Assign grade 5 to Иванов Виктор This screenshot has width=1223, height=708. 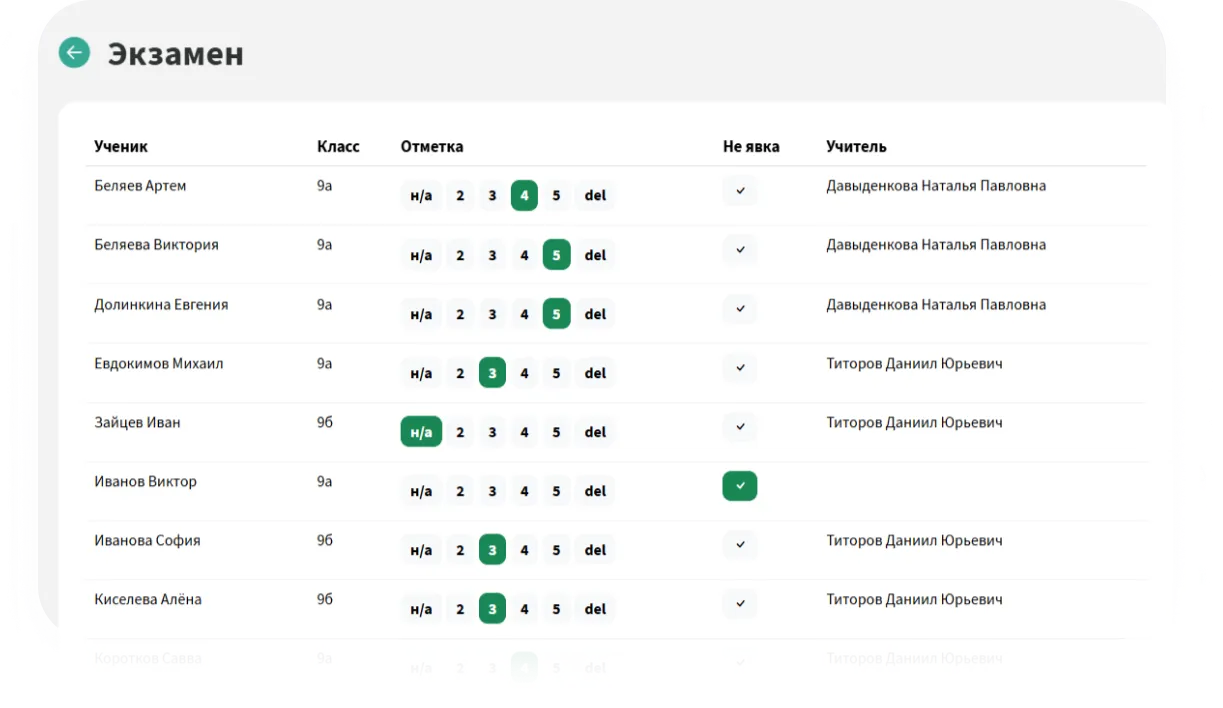coord(556,492)
